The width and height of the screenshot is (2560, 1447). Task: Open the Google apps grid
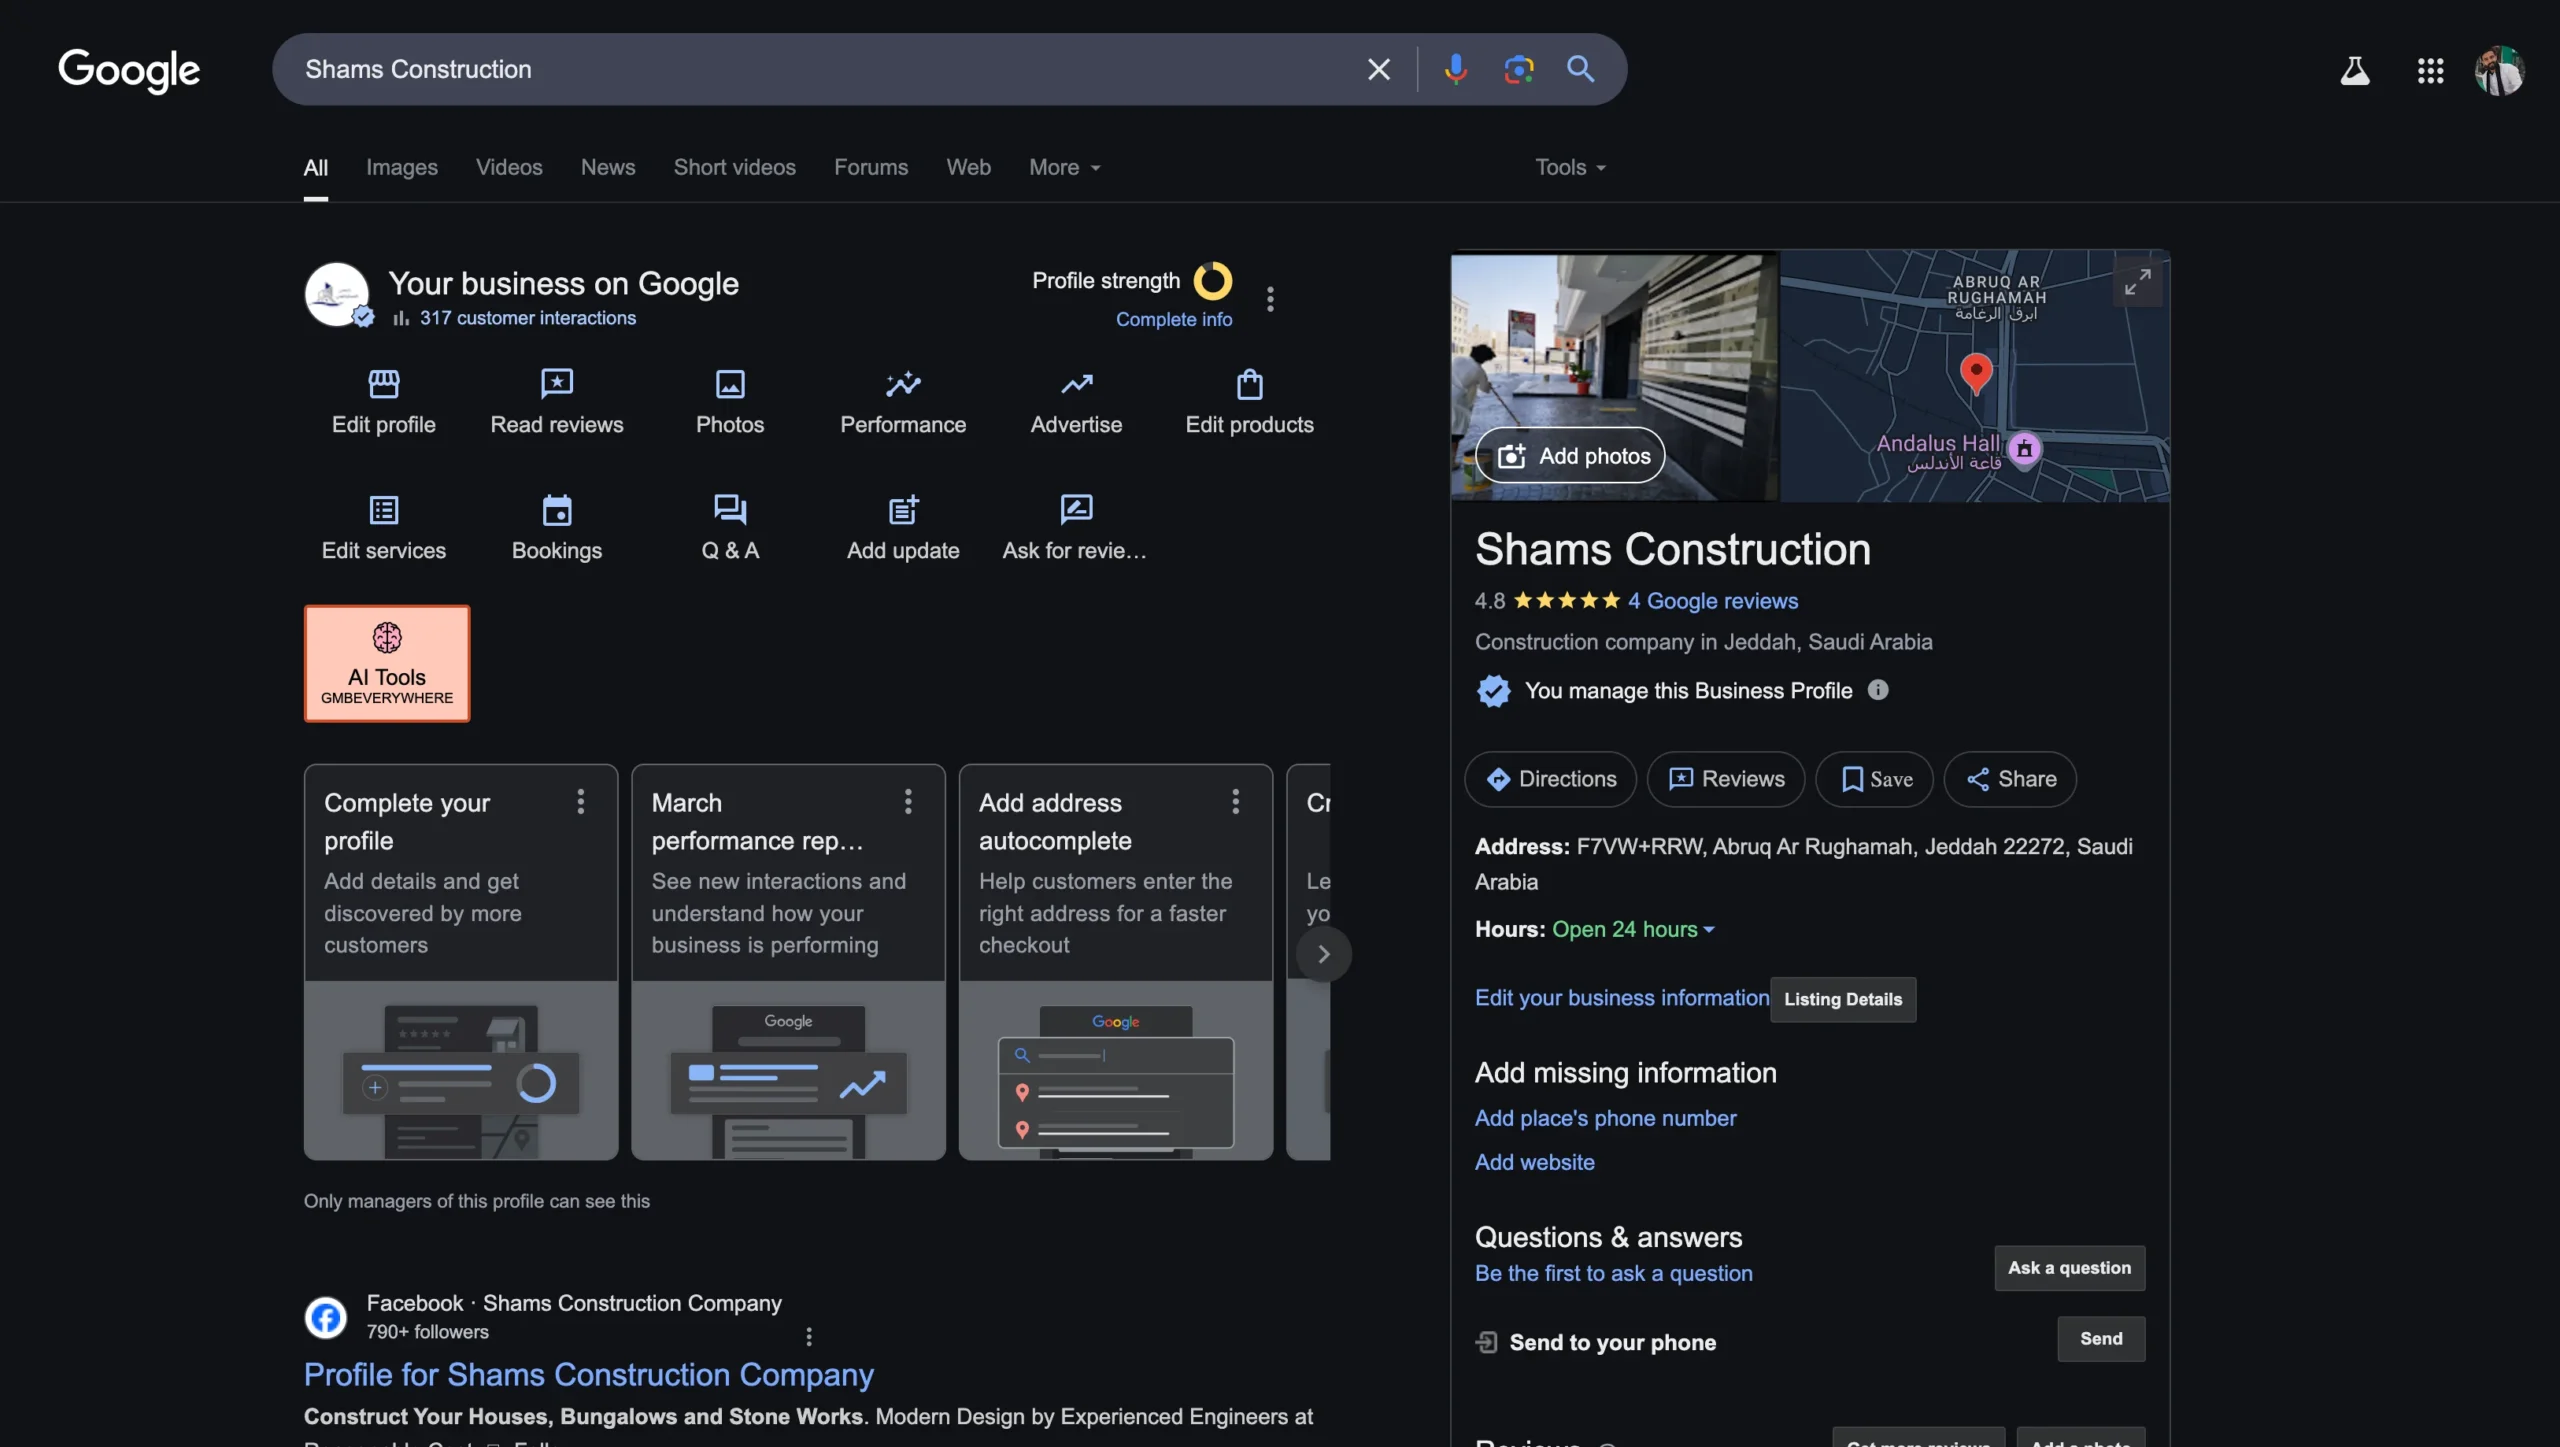point(2430,70)
